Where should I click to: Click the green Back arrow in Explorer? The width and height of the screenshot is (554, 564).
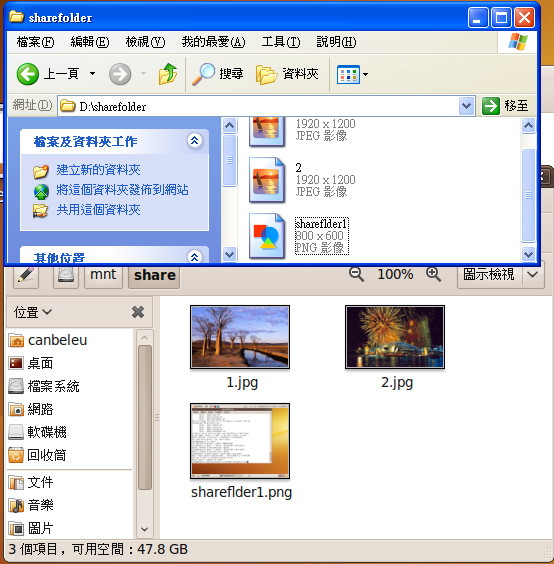[28, 74]
